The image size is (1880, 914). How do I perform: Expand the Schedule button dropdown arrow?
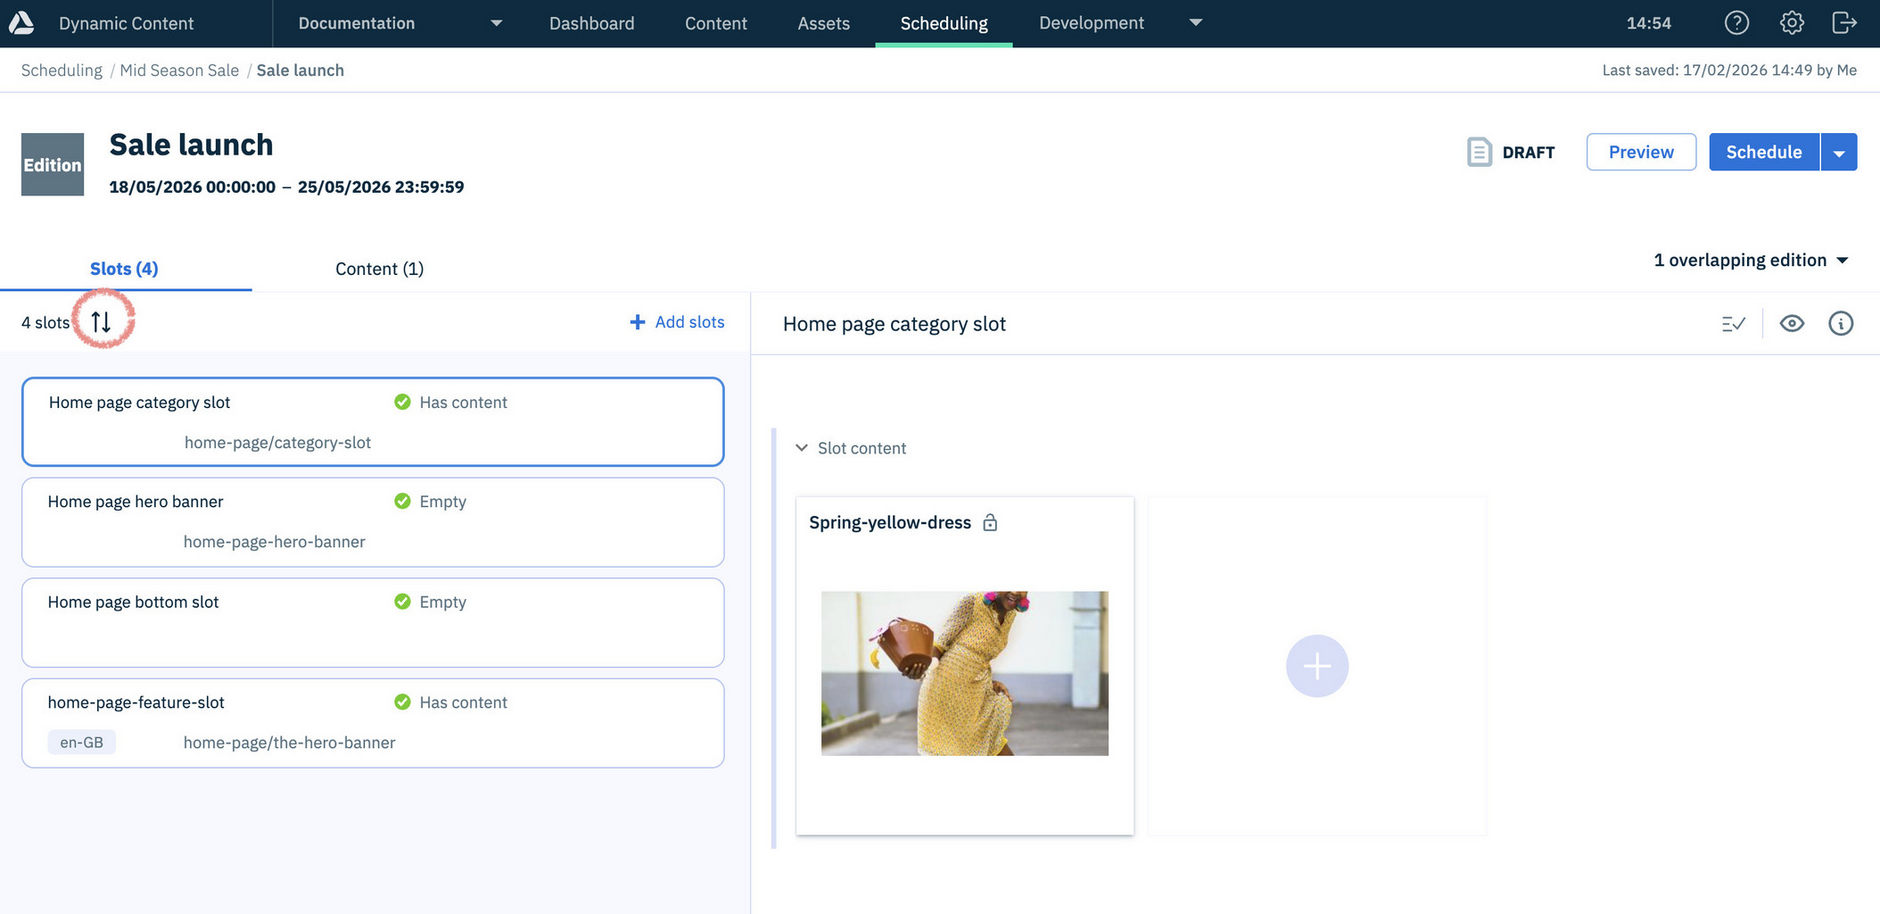pos(1838,153)
